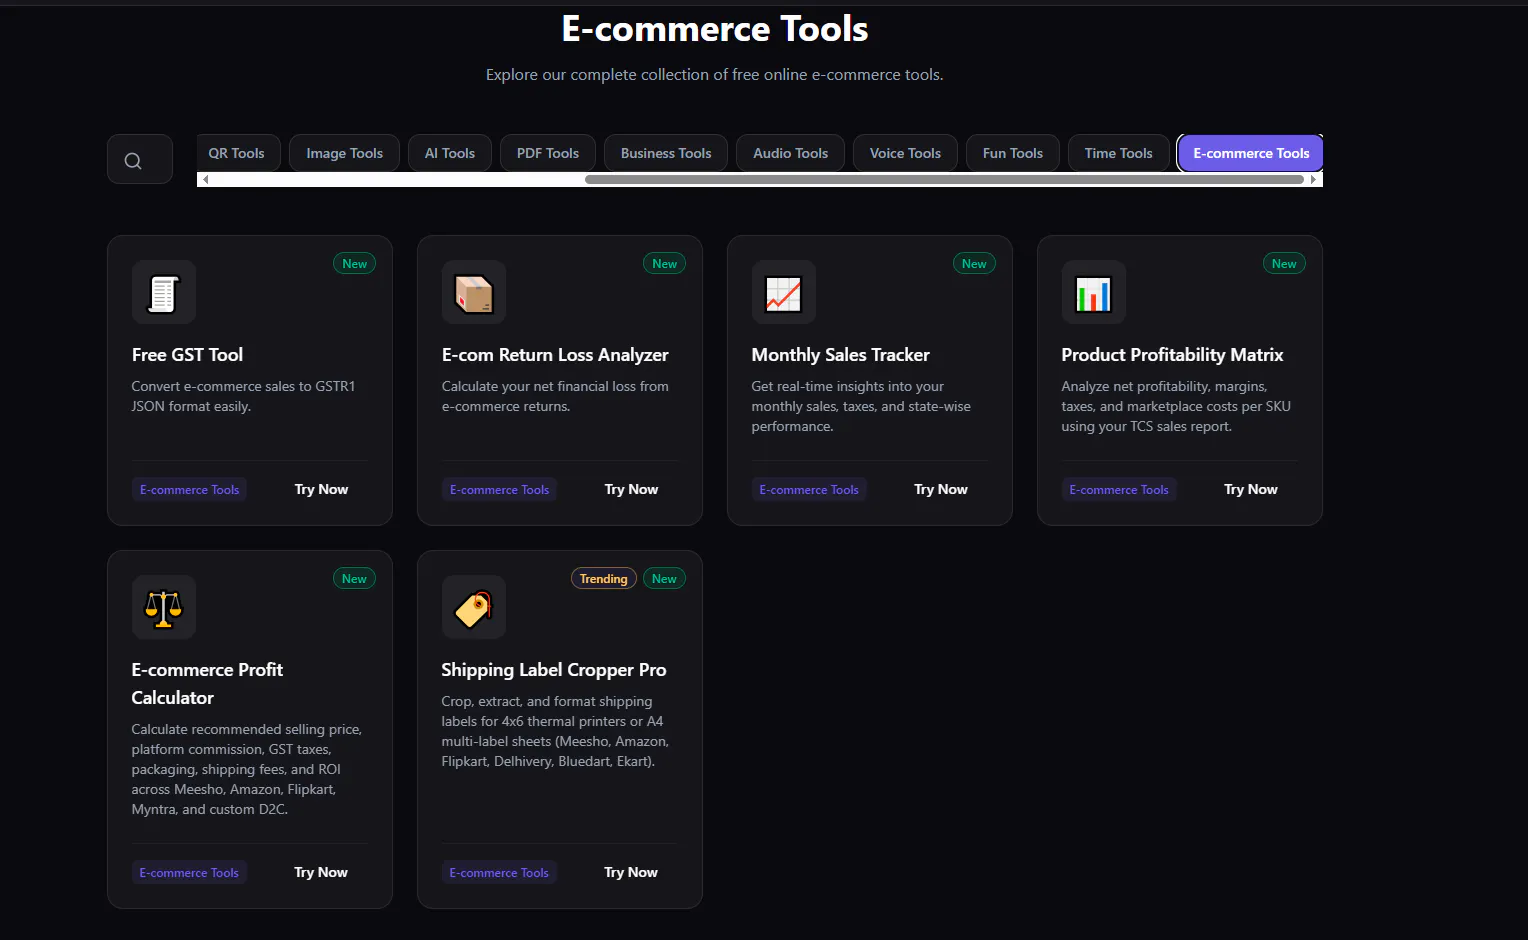This screenshot has width=1528, height=940.
Task: Click 'Crop, extract, and format shipping' description
Action: coord(555,731)
